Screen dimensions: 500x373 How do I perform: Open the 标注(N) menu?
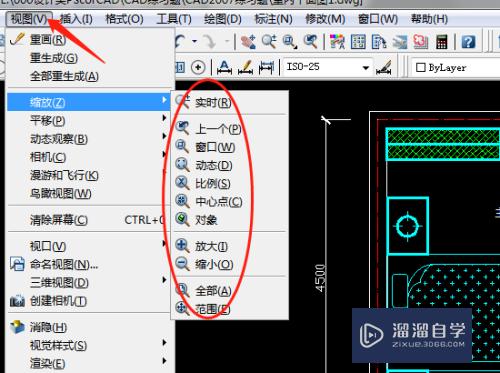(x=273, y=19)
